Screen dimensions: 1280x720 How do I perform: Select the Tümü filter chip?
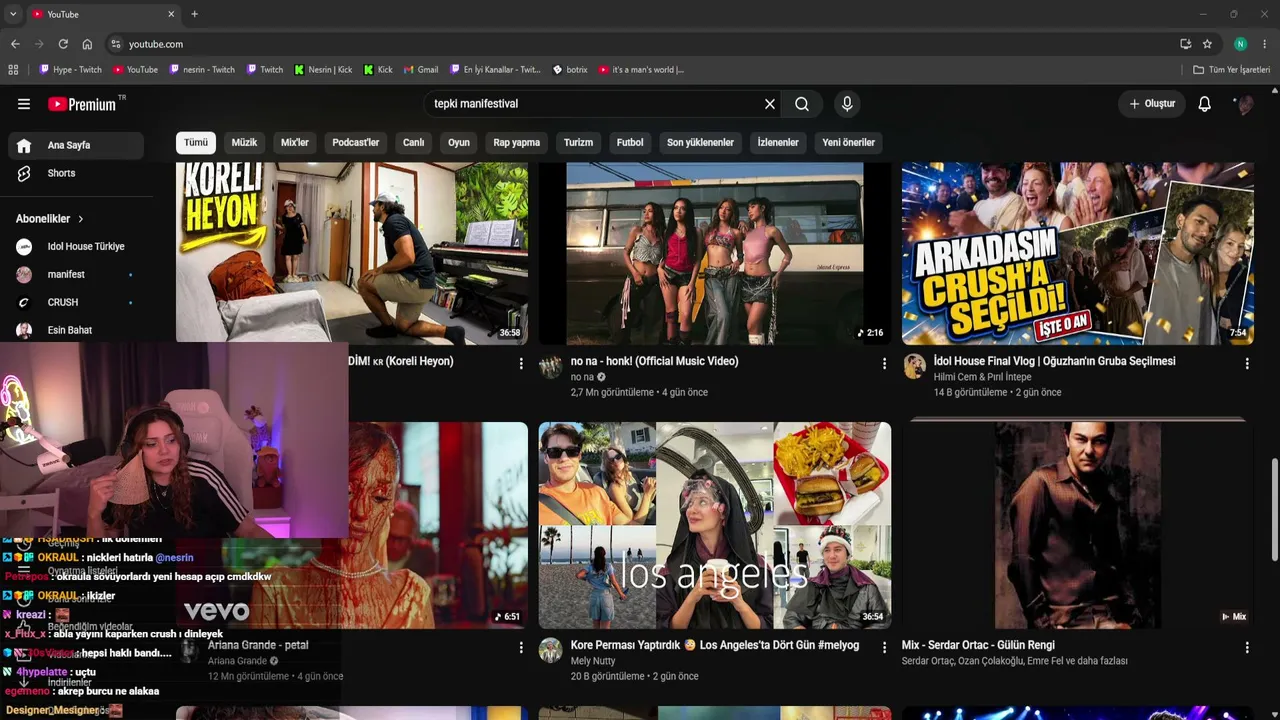click(196, 142)
